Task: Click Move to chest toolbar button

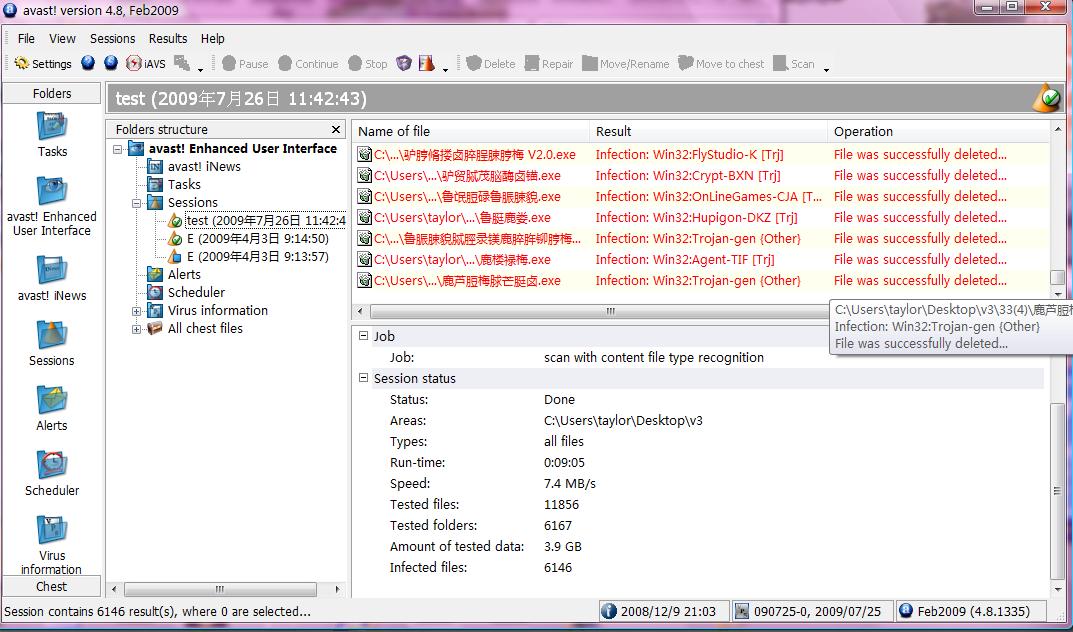Action: [721, 64]
